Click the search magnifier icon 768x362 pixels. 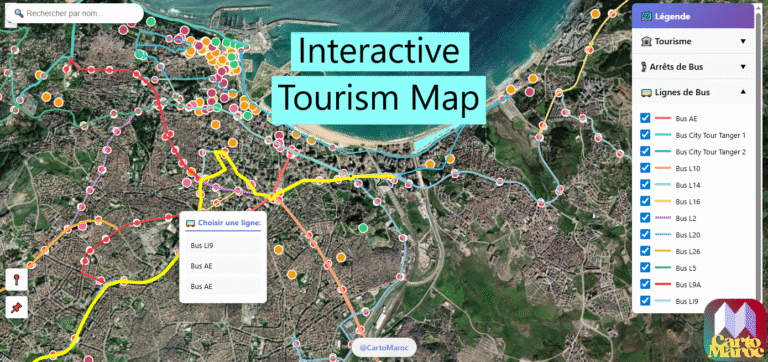point(19,14)
